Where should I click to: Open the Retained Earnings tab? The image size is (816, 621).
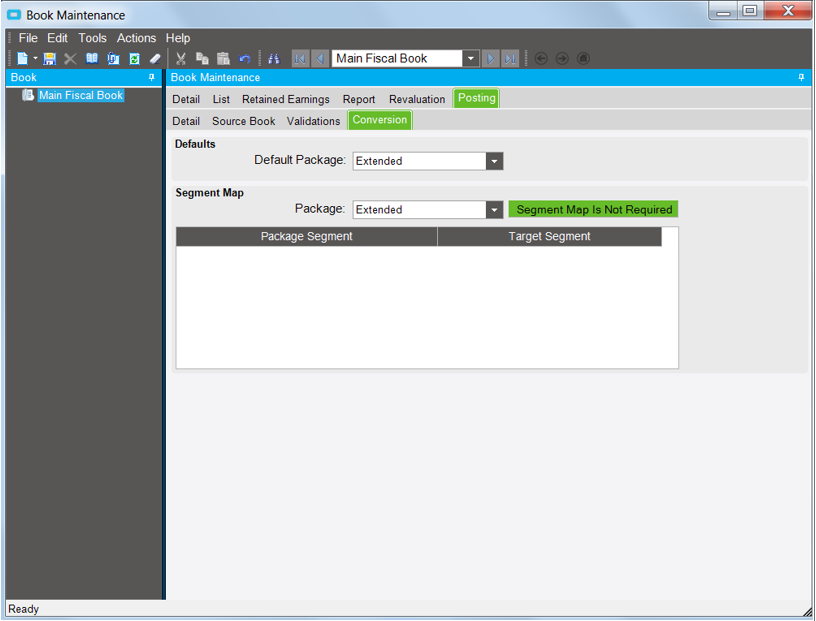coord(286,99)
